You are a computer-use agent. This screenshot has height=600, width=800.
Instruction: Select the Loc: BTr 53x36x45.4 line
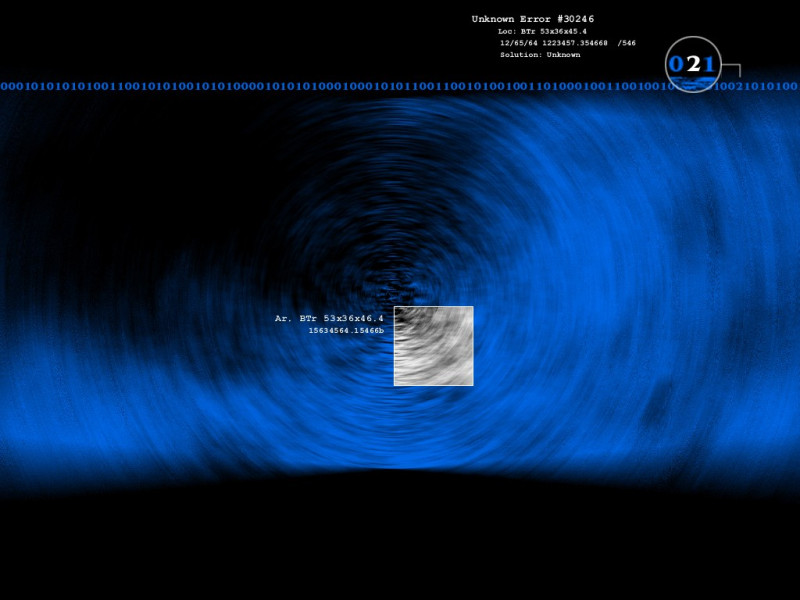542,32
